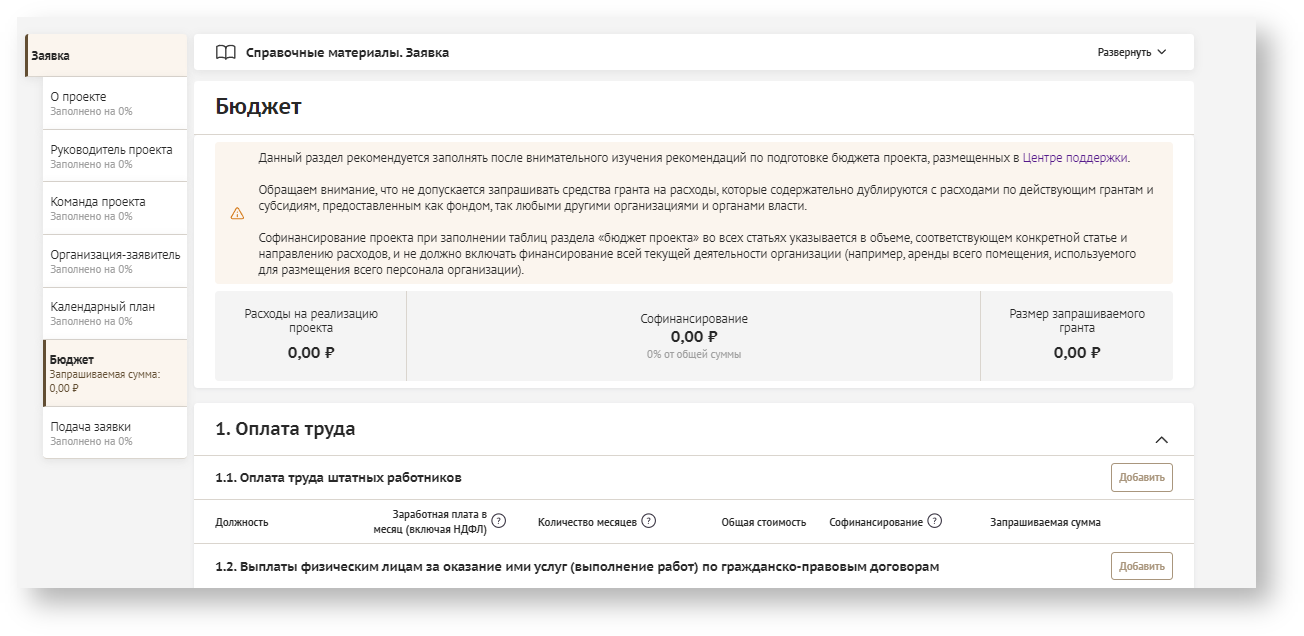Click the book icon beside Справочные материалы
Viewport: 1304px width, 636px height.
click(226, 53)
